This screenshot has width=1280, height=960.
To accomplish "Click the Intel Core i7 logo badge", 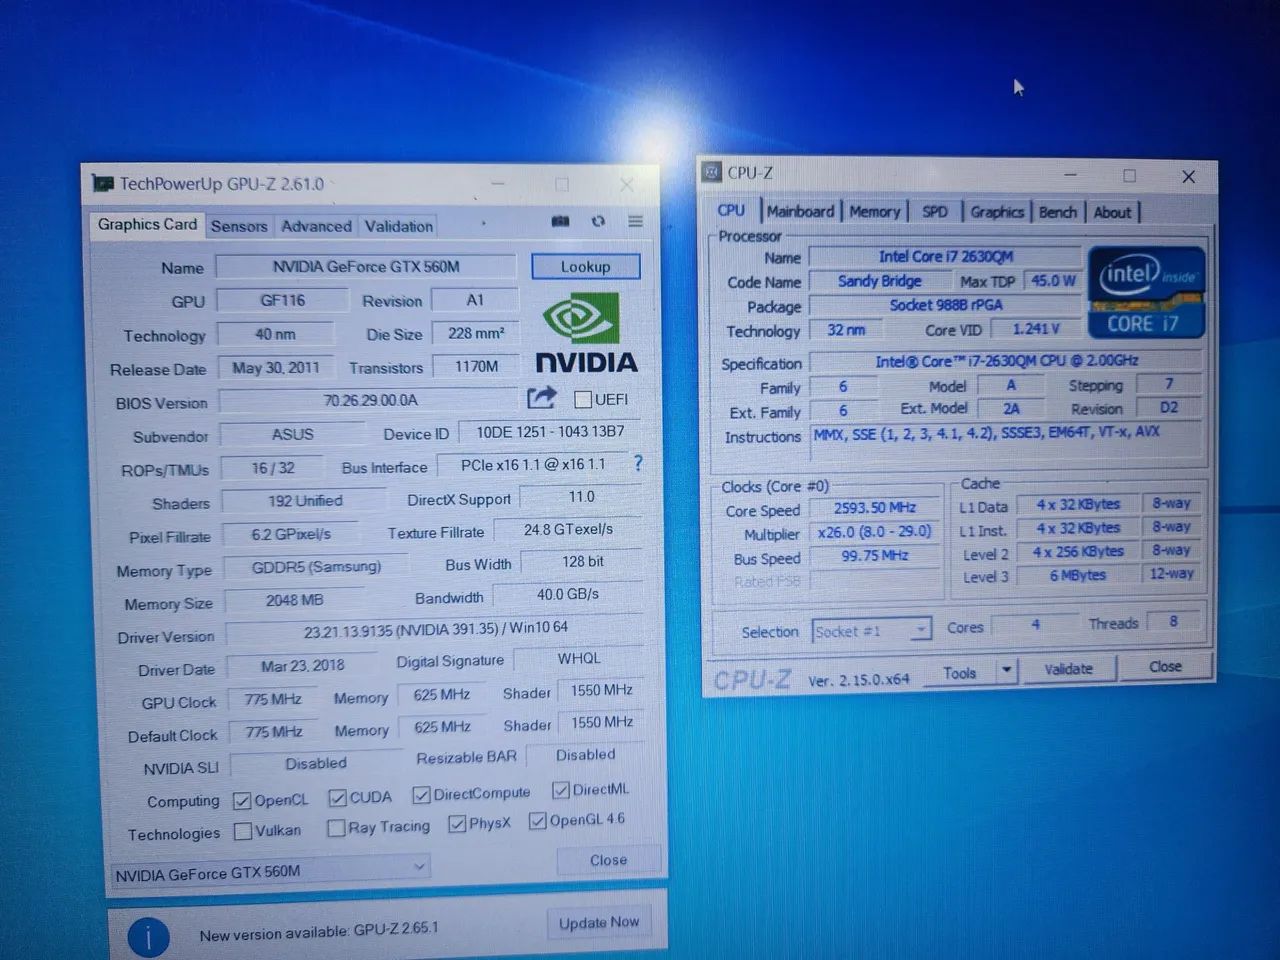I will coord(1145,291).
